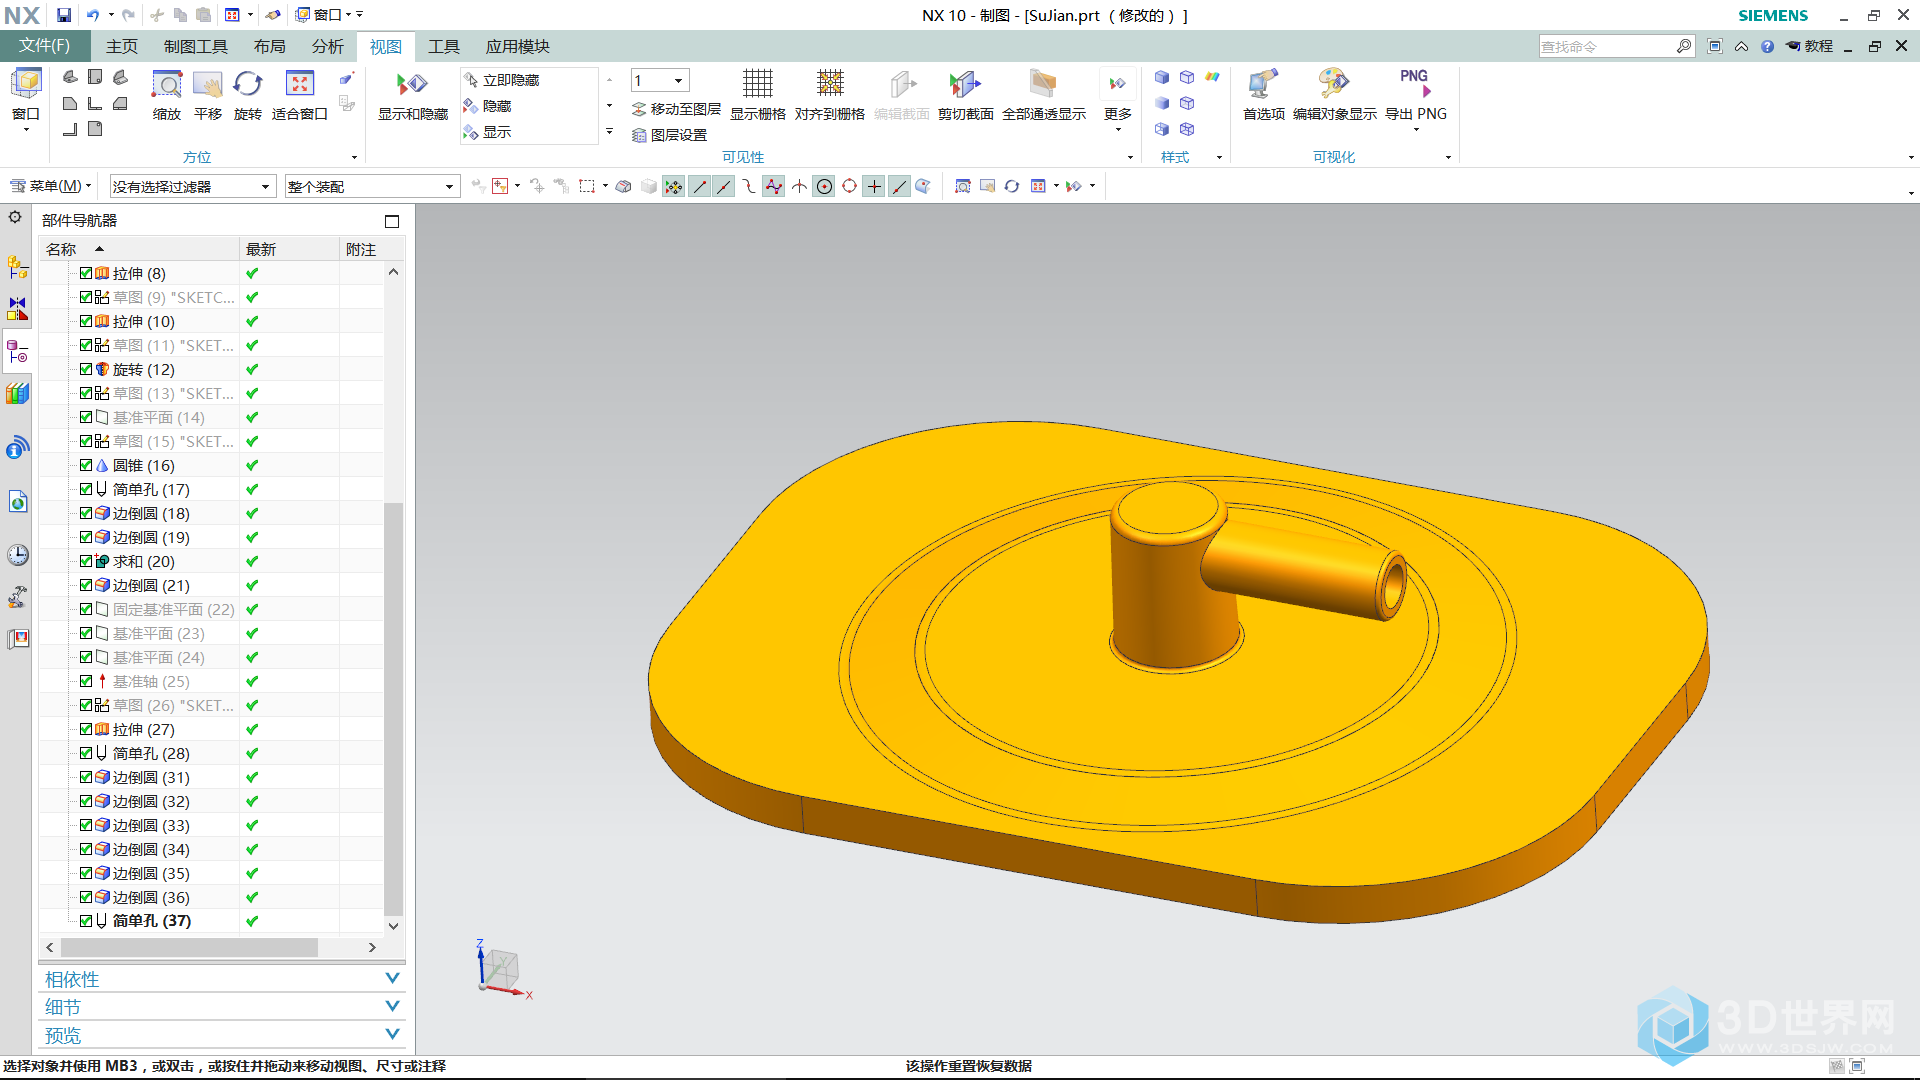Toggle the 简单孔 (37) feature checkbox

click(x=86, y=921)
